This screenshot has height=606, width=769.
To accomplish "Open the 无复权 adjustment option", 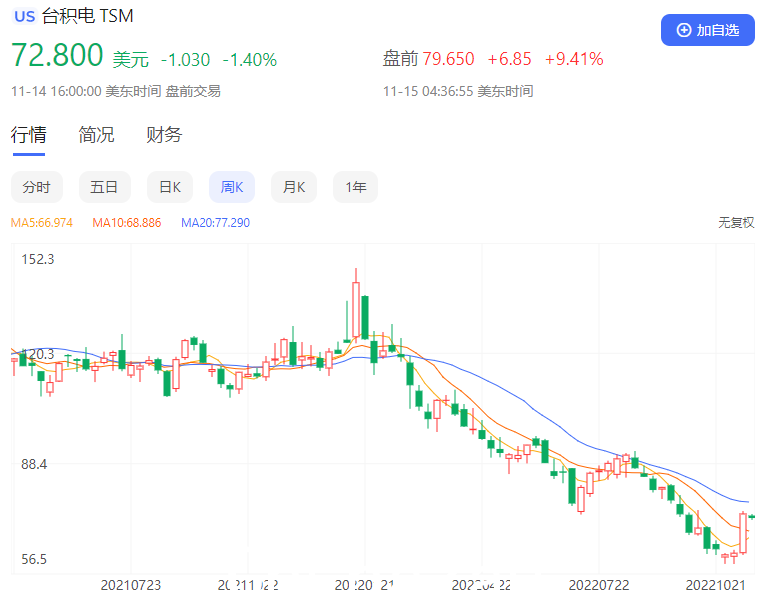I will [736, 223].
